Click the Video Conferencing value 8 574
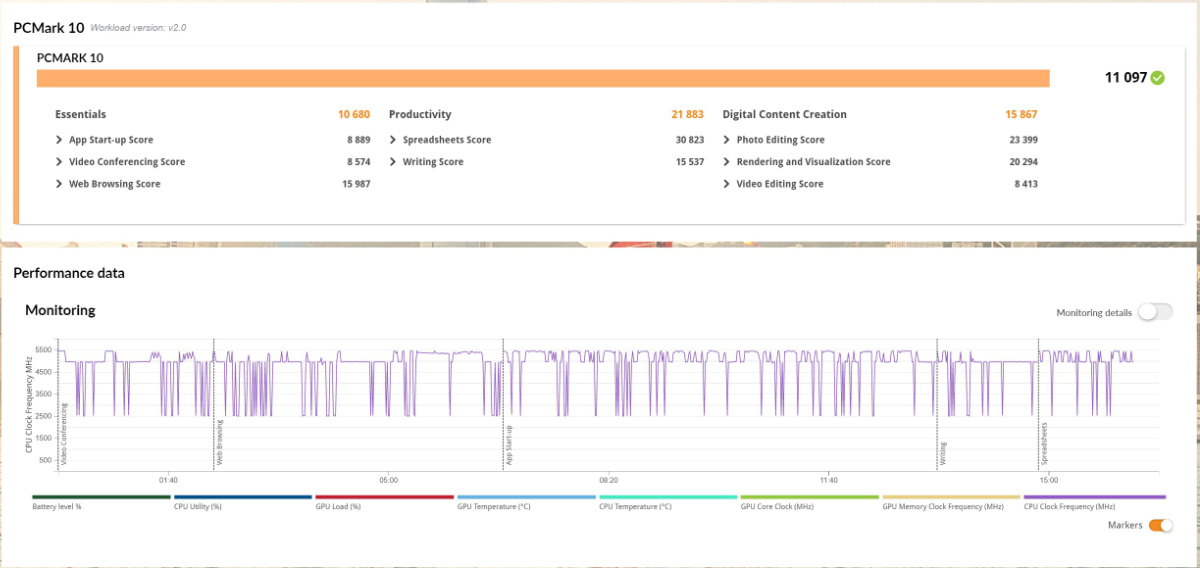The width and height of the screenshot is (1200, 568). click(359, 162)
